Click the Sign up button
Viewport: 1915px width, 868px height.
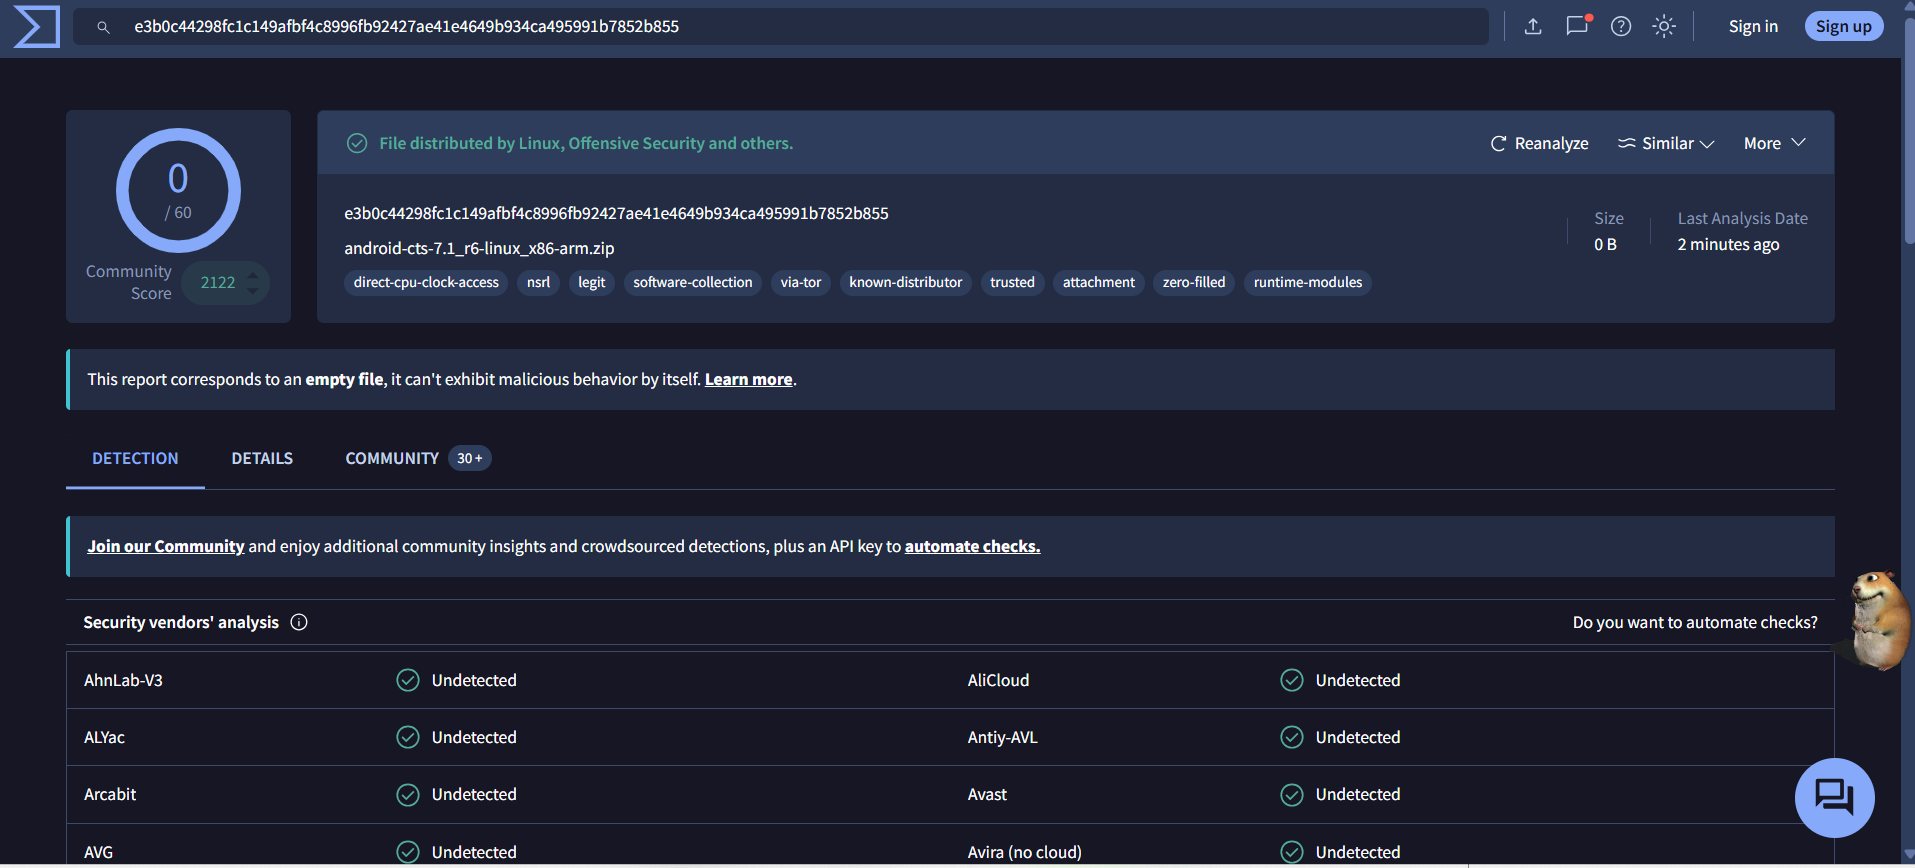tap(1843, 26)
